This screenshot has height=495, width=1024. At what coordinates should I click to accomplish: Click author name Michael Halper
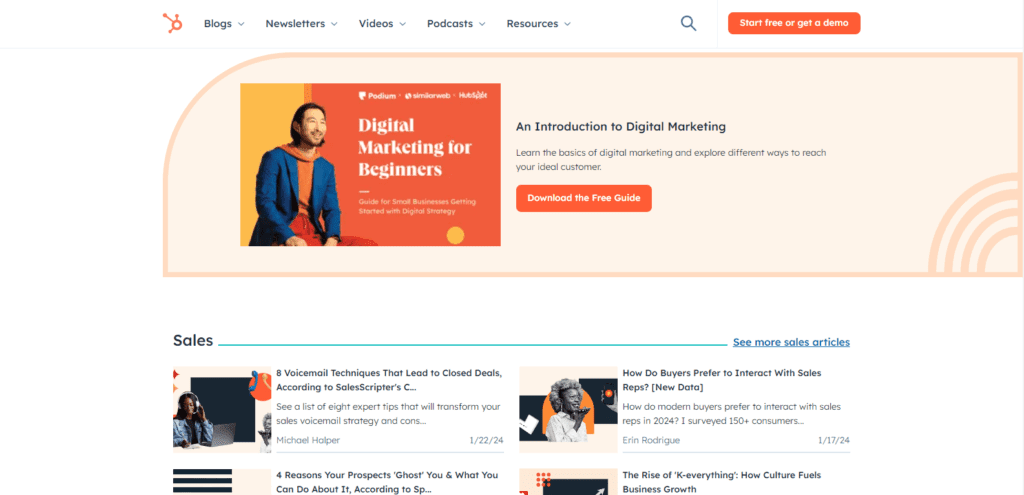point(308,440)
